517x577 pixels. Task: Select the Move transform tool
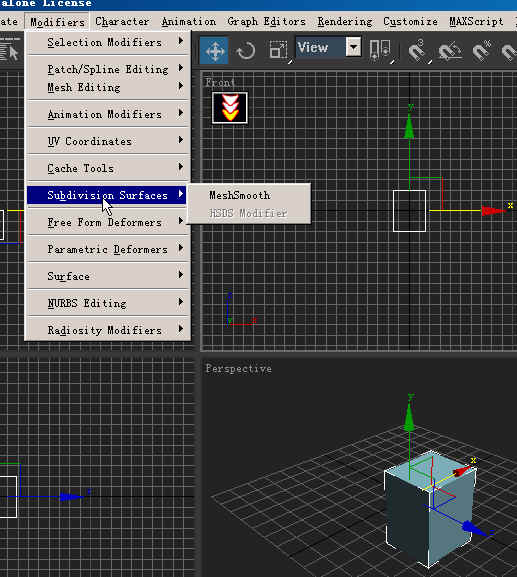coord(214,50)
